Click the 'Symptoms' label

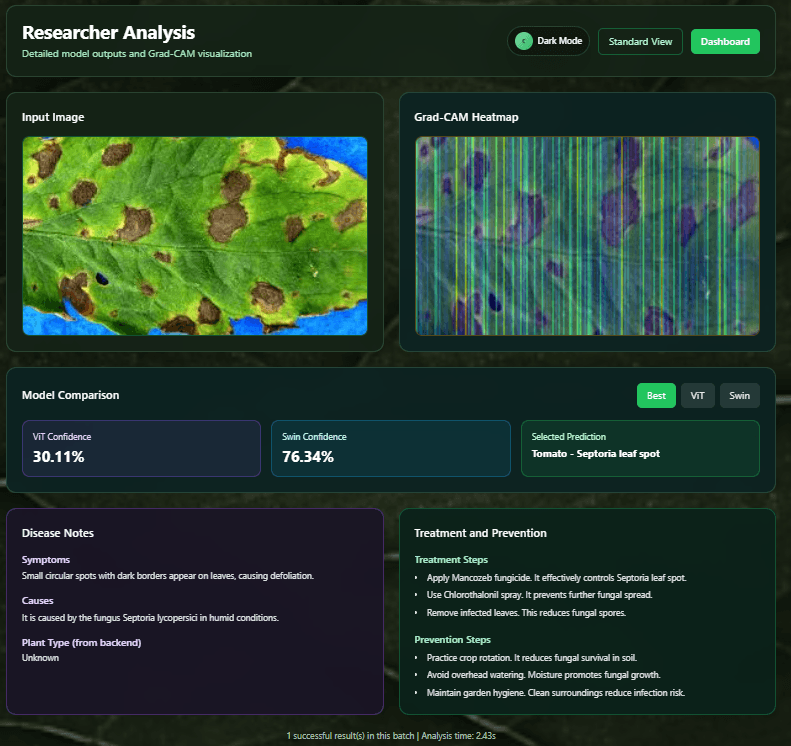pos(46,559)
